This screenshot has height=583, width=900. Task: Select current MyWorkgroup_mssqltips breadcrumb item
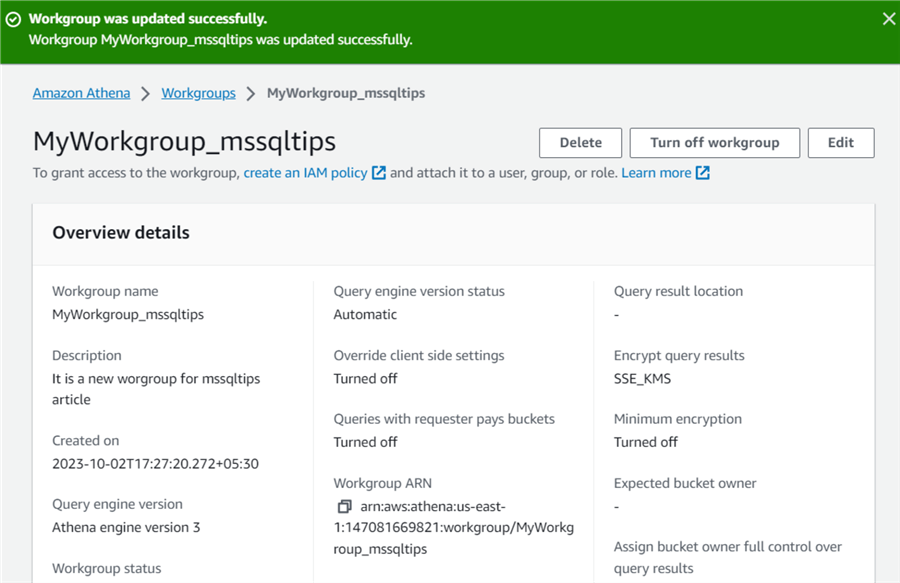pos(345,93)
